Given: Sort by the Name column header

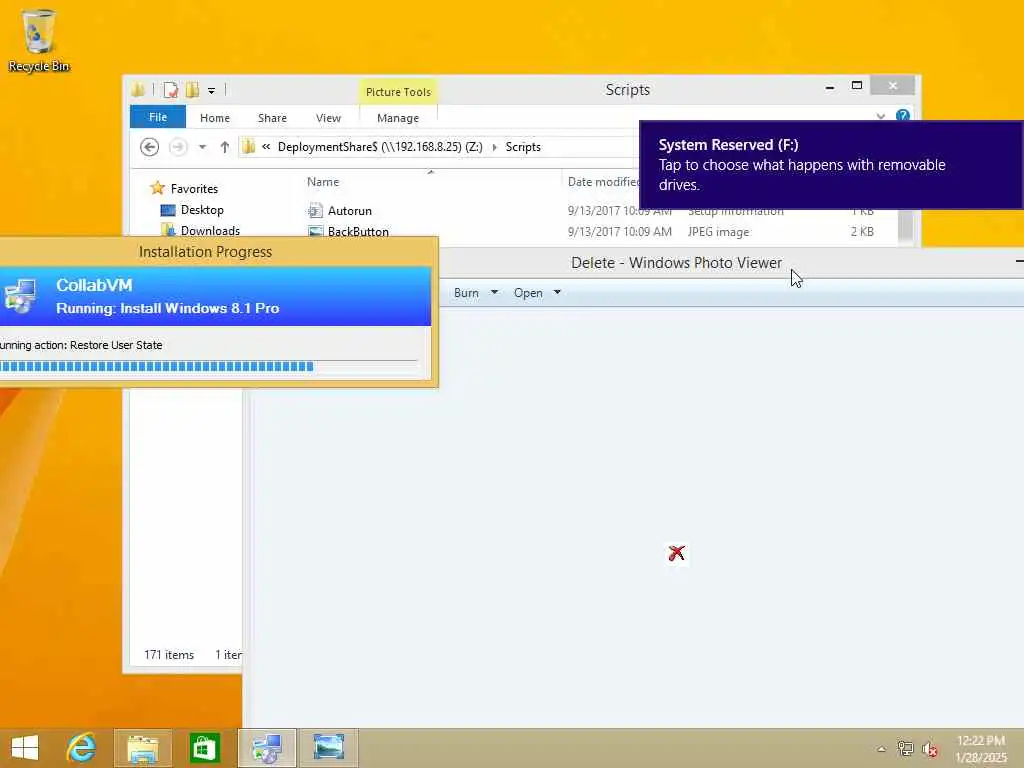Looking at the screenshot, I should pyautogui.click(x=323, y=182).
